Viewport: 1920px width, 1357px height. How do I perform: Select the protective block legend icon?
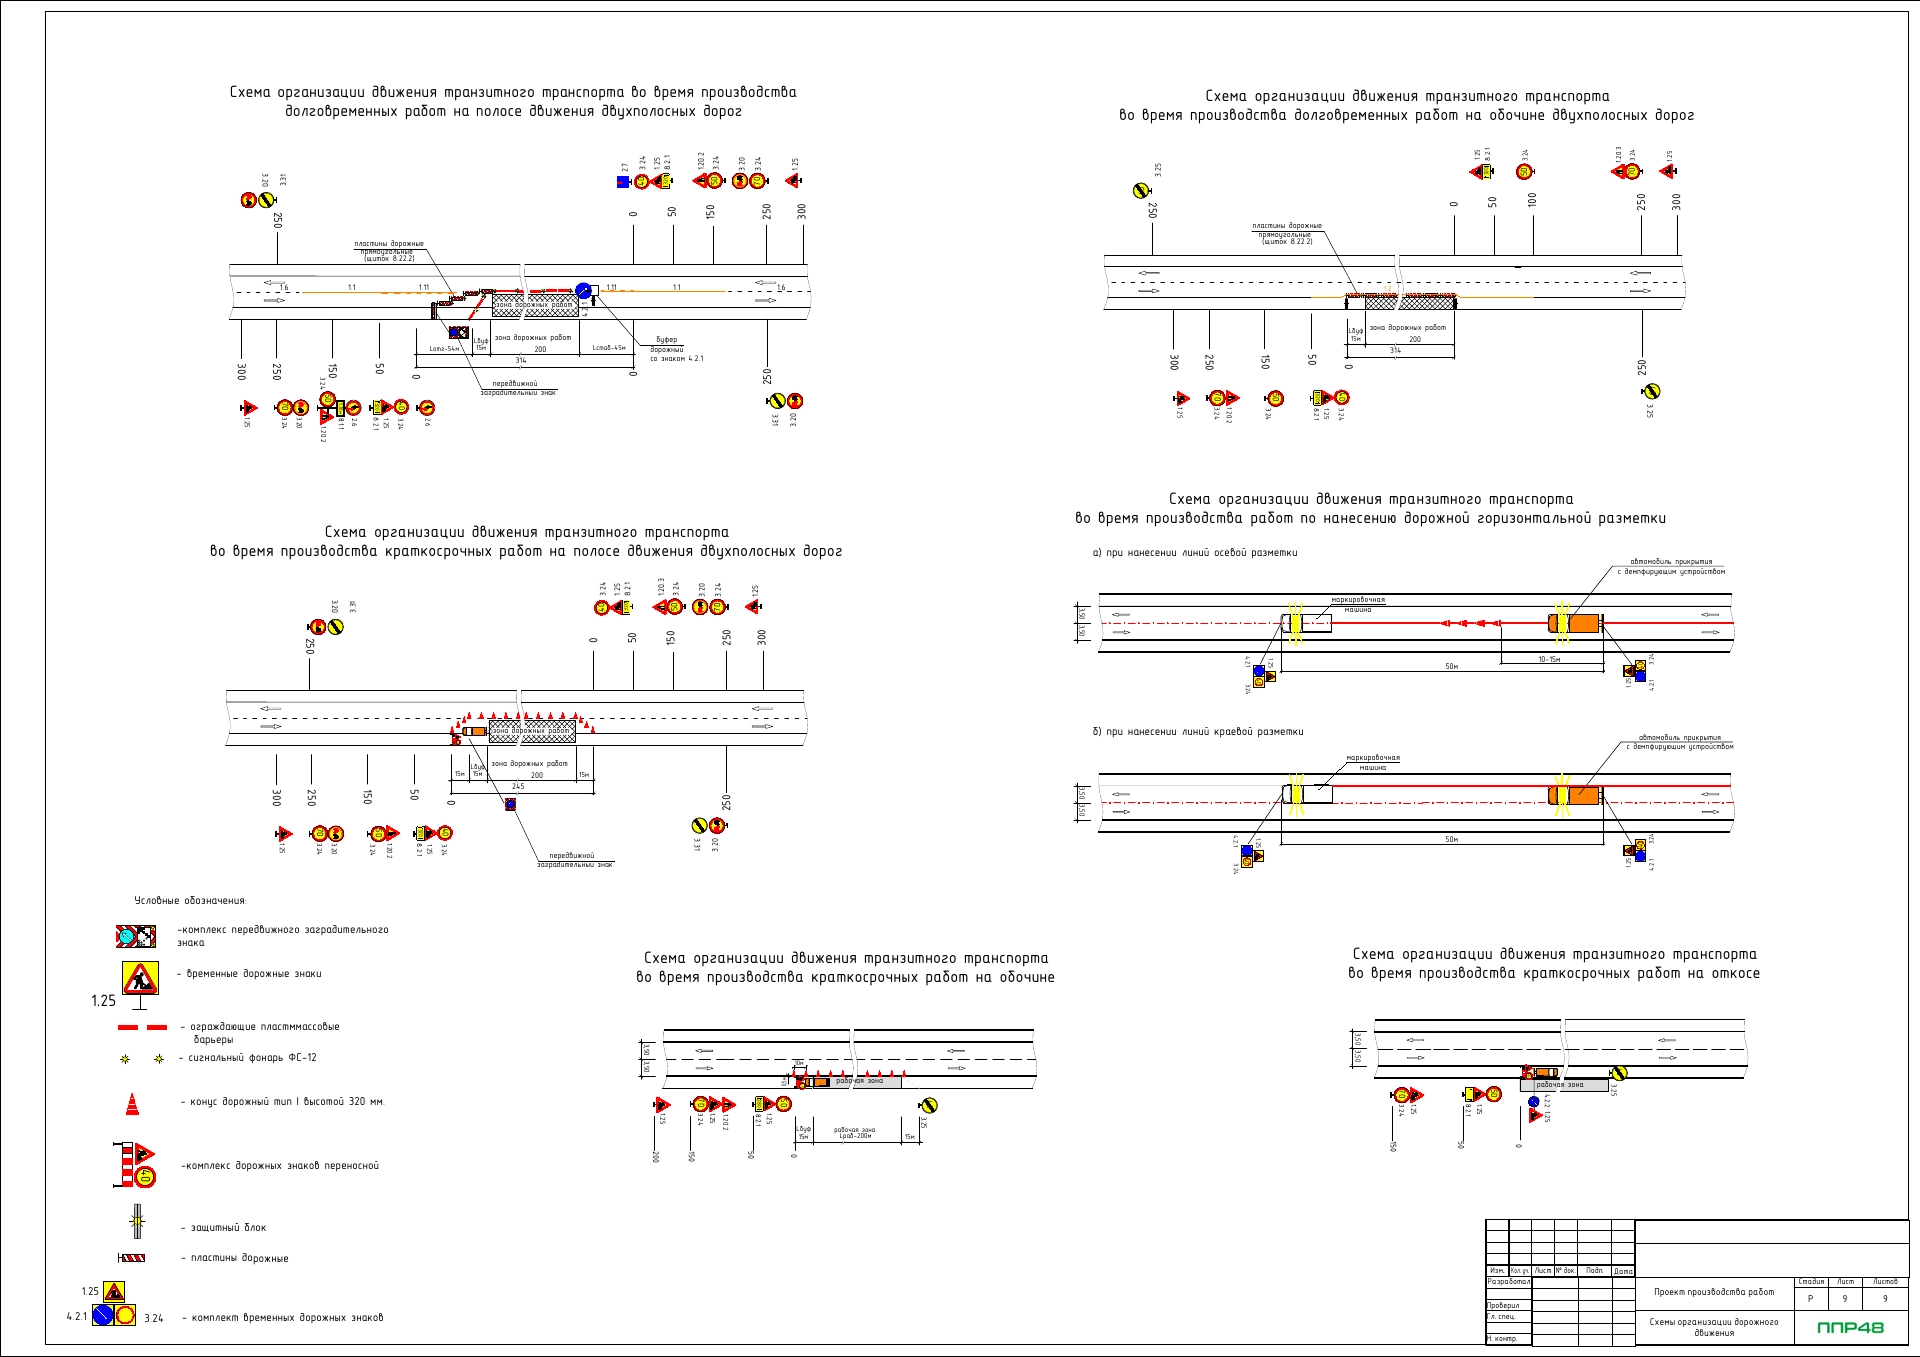point(137,1221)
